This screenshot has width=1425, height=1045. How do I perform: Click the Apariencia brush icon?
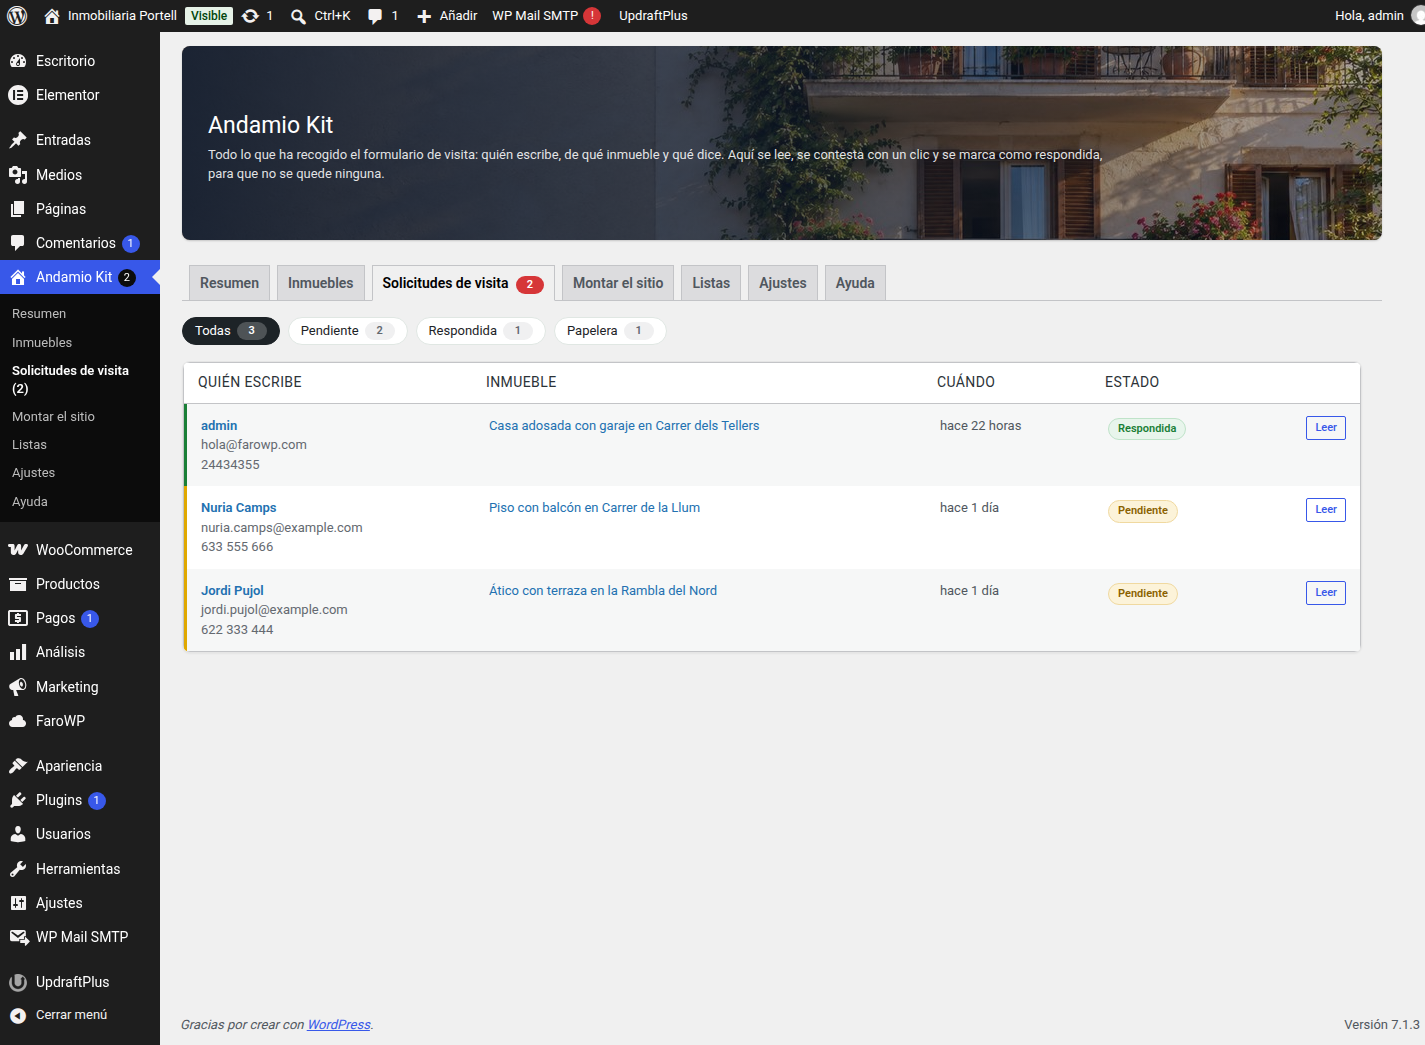18,766
